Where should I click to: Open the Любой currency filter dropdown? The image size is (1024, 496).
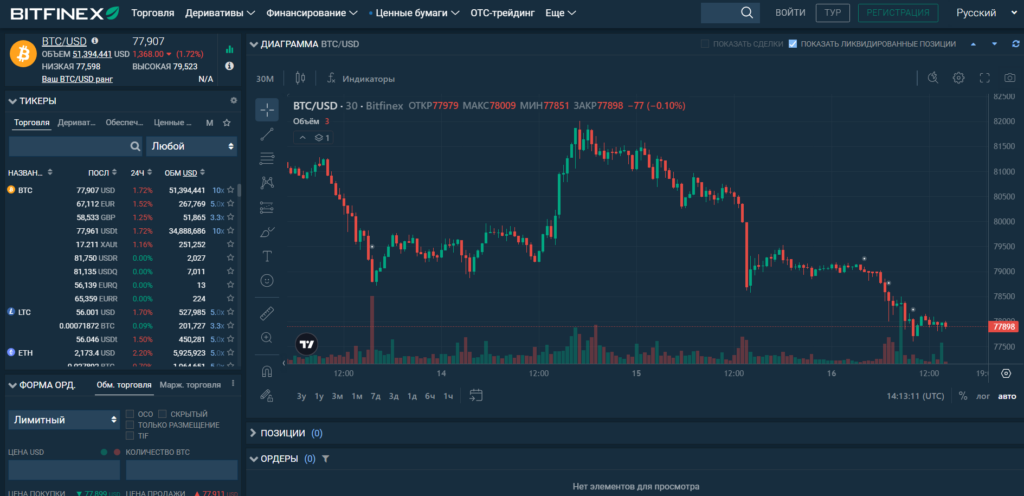(191, 146)
